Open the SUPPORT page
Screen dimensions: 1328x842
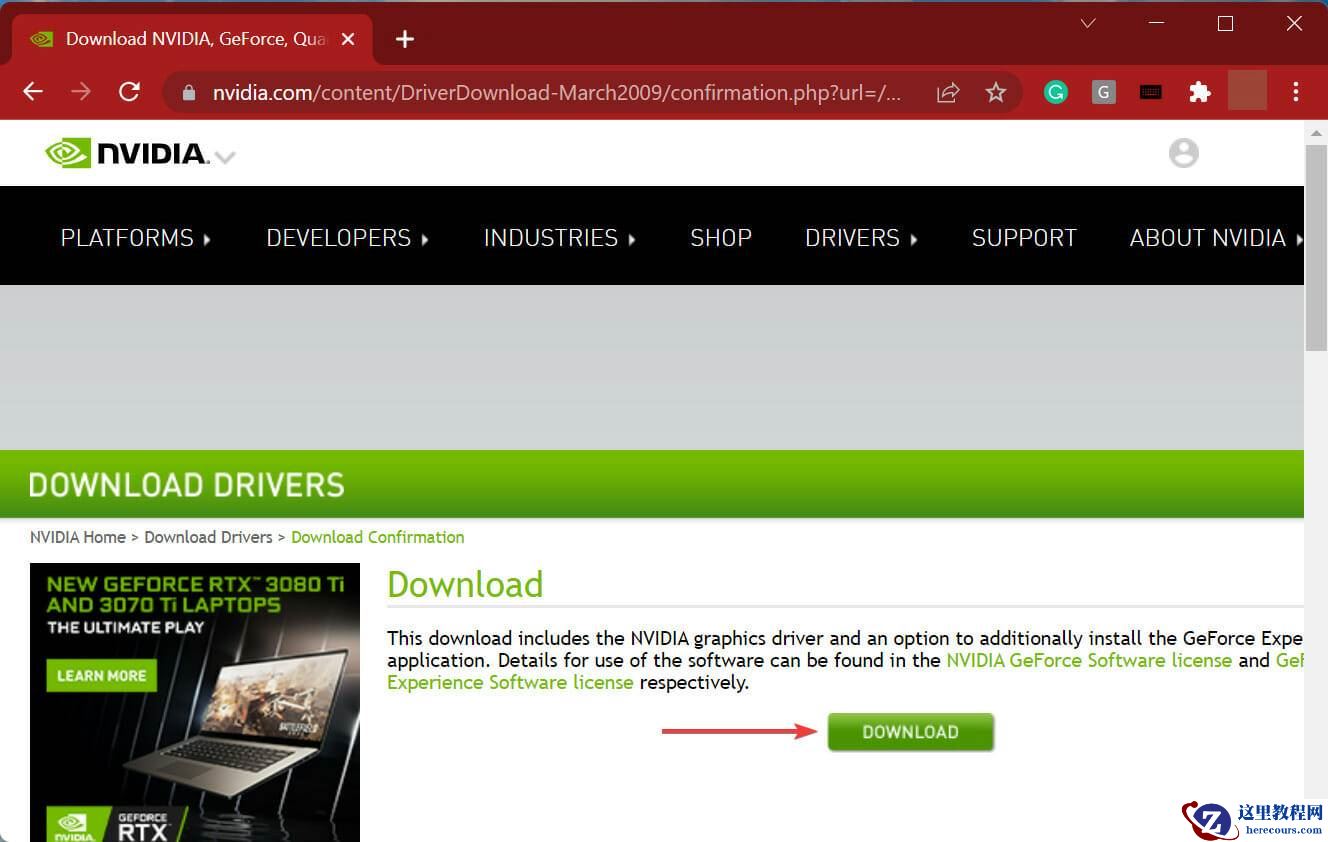(1024, 238)
